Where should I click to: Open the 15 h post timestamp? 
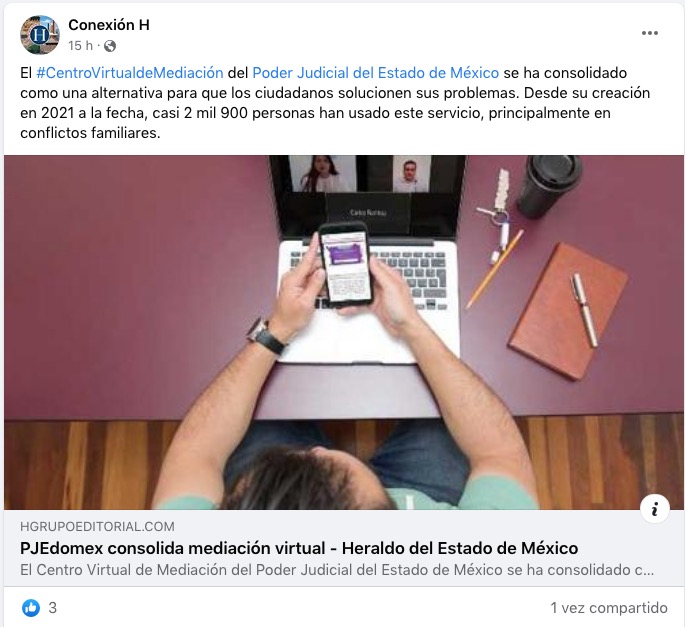pos(80,46)
